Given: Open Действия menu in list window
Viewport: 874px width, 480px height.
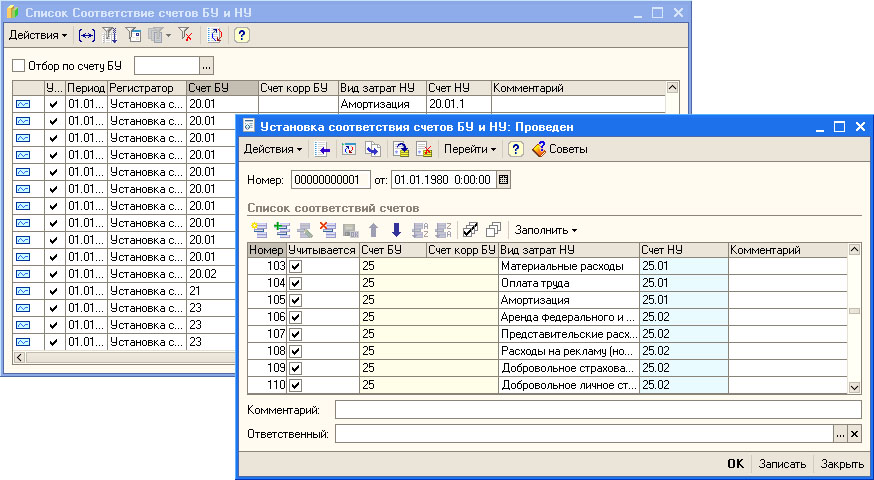Looking at the screenshot, I should (38, 35).
